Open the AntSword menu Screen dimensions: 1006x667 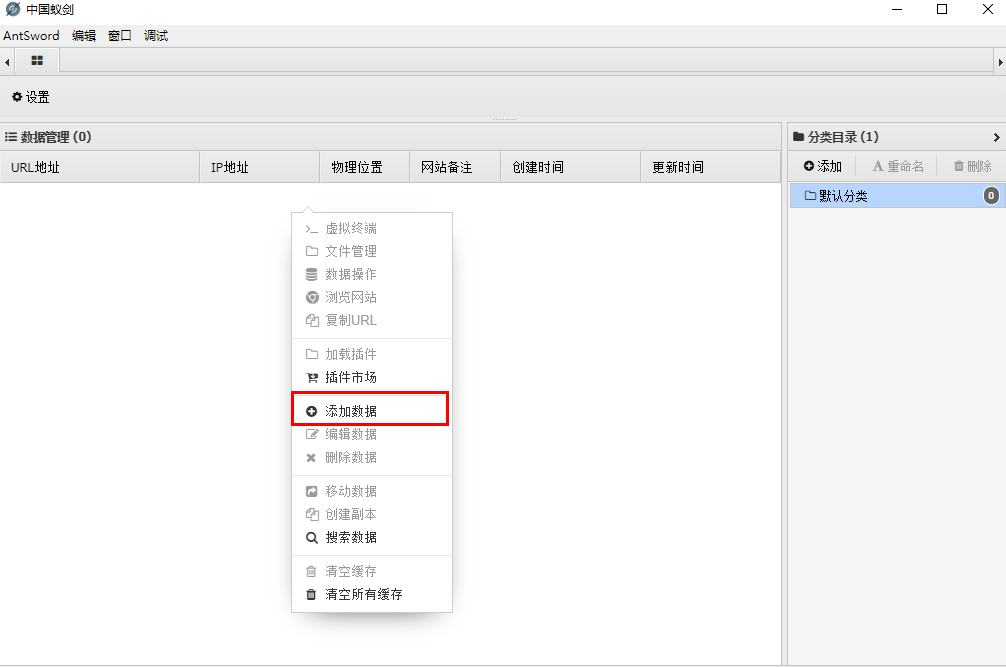pos(30,35)
